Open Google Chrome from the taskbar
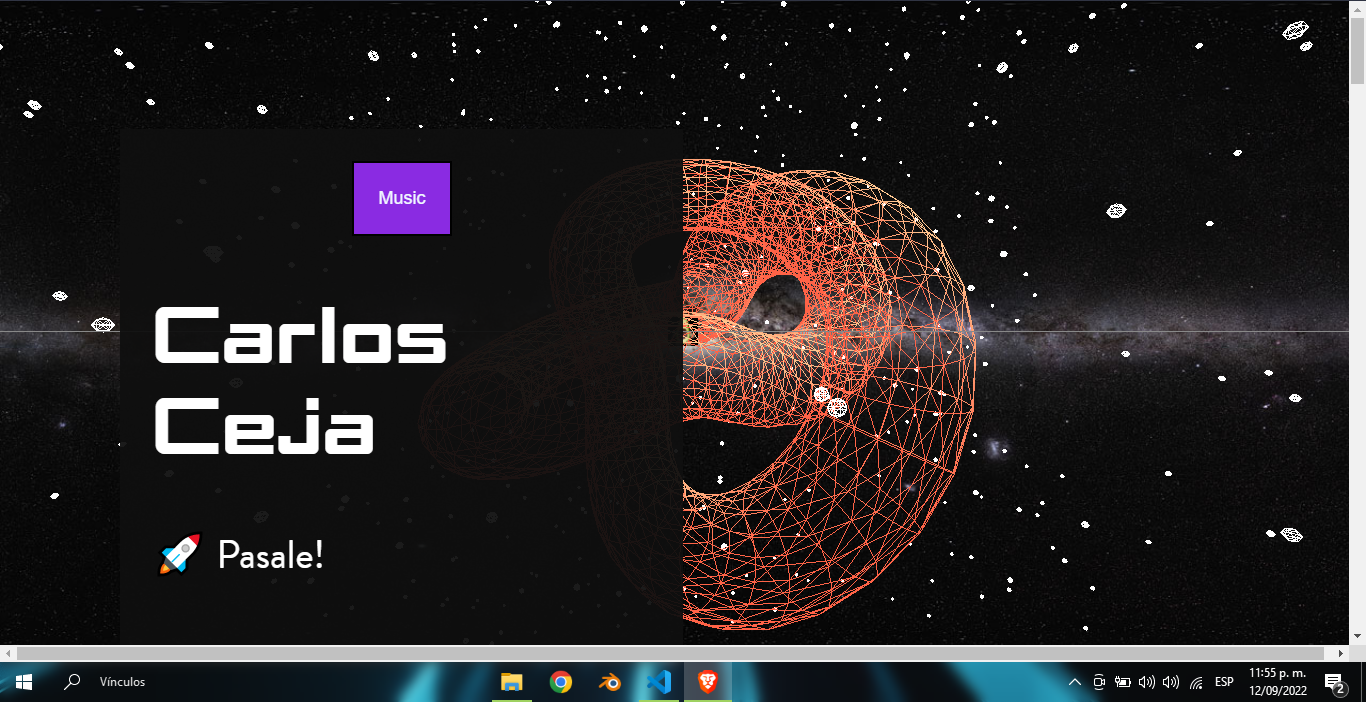1366x702 pixels. coord(560,682)
